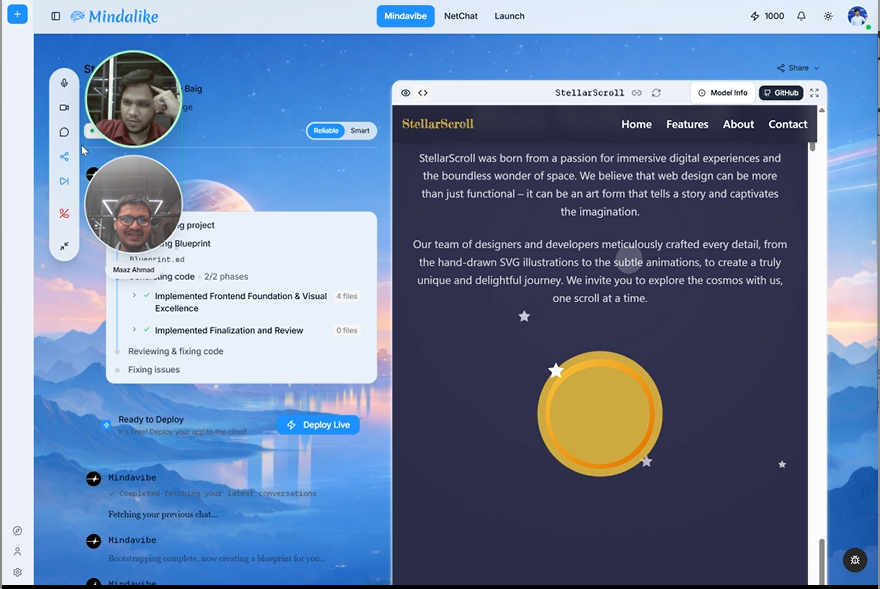Click the StellarScroll project title
880x589 pixels.
click(589, 93)
